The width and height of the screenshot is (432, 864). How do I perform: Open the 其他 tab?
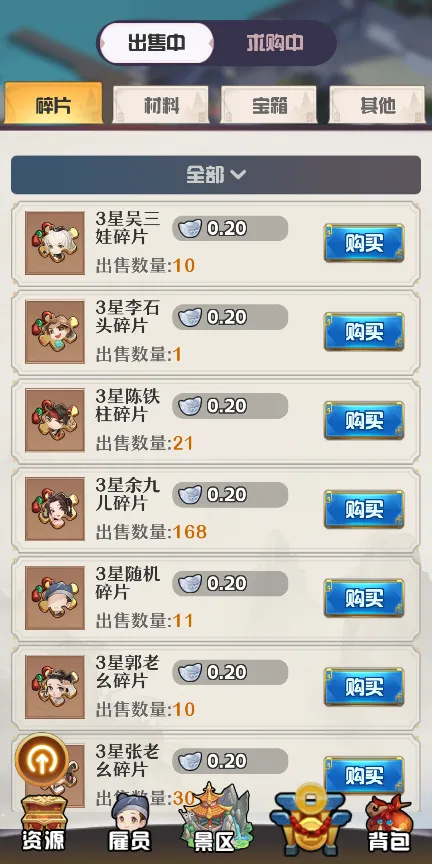click(x=378, y=105)
